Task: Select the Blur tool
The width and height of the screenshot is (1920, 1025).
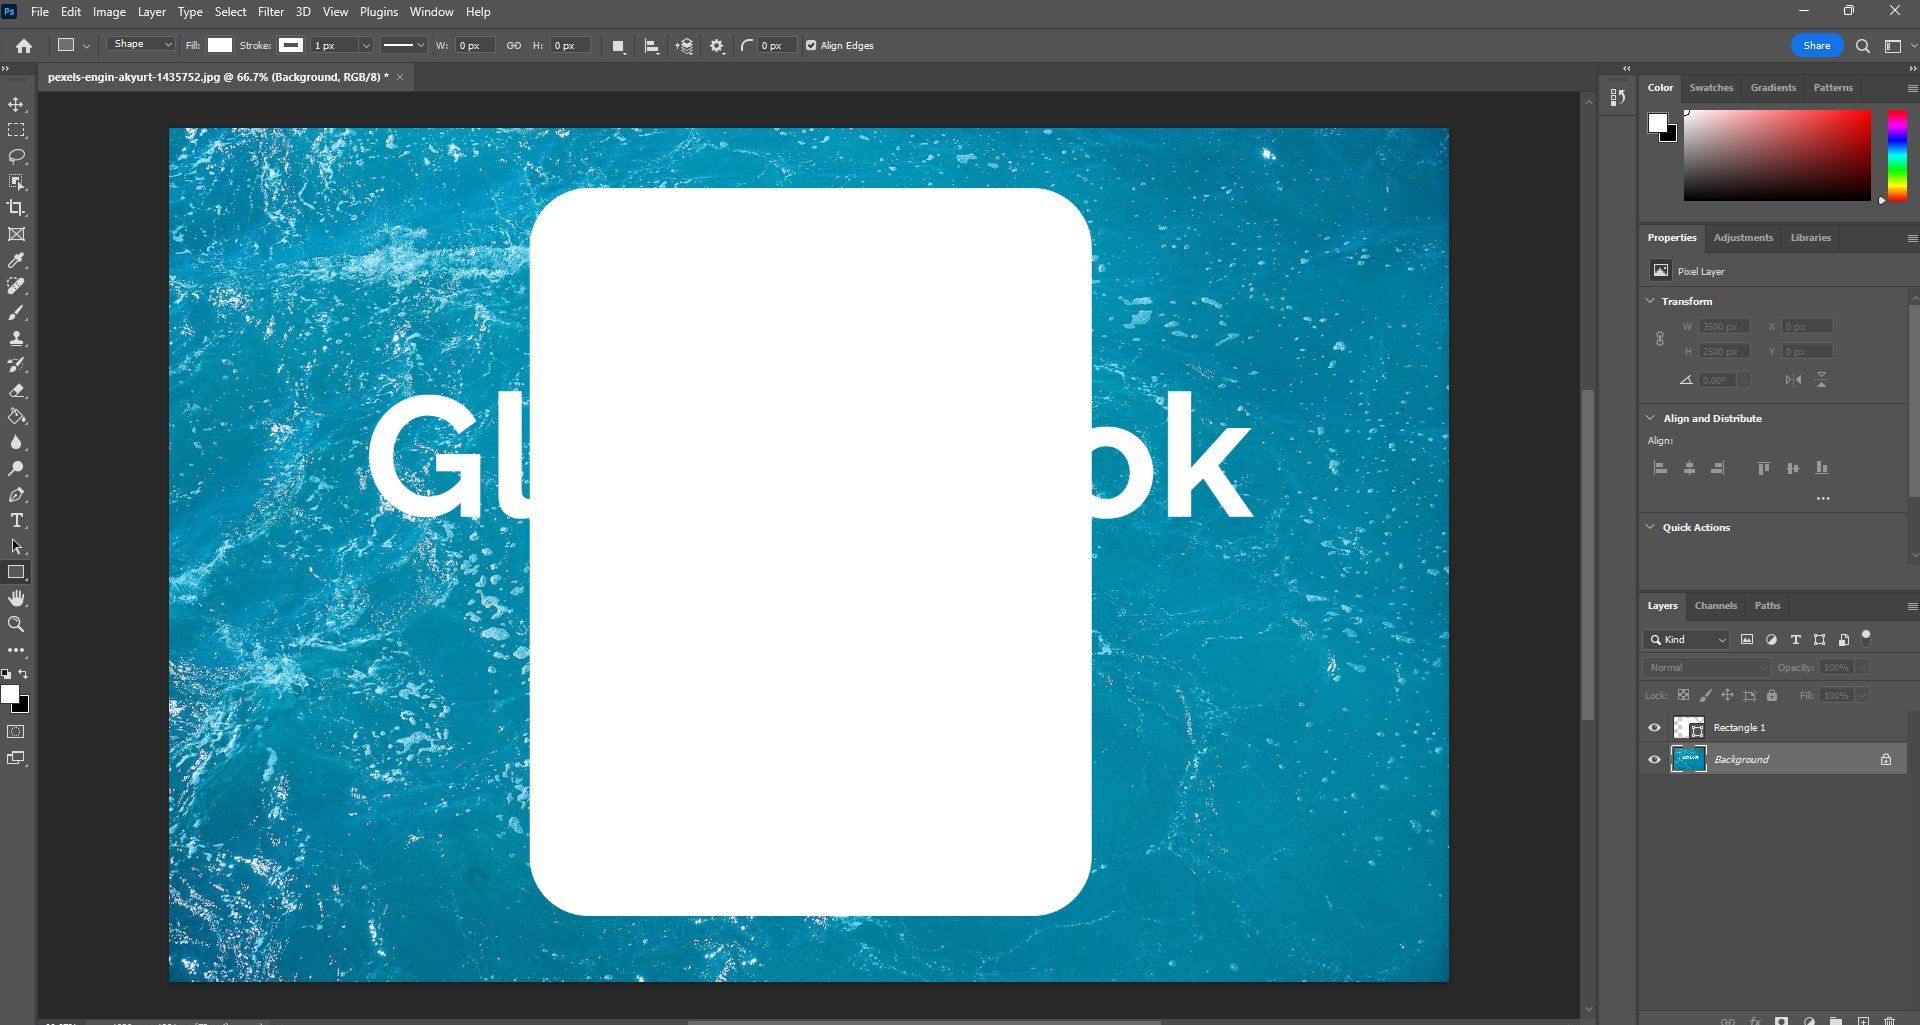Action: pos(17,443)
